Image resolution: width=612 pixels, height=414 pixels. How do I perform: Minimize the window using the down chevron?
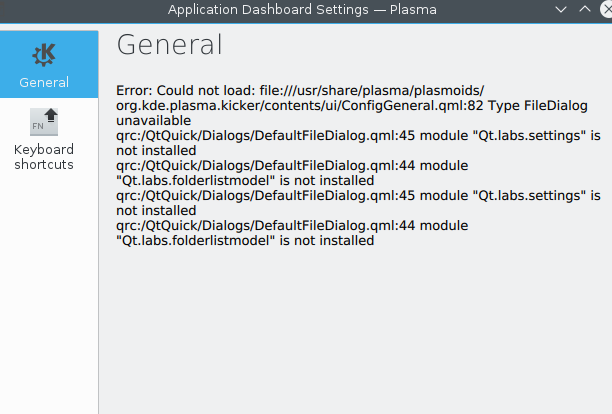point(561,10)
